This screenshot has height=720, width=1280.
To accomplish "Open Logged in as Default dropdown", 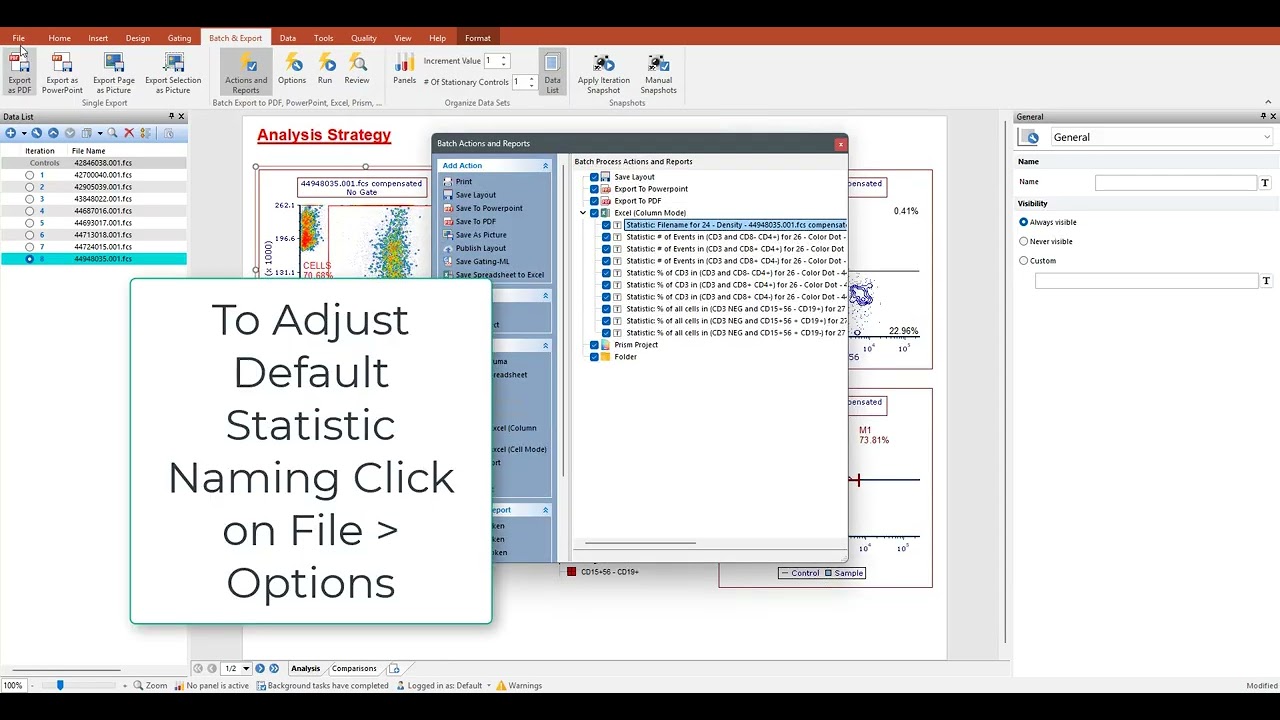I will (x=489, y=686).
